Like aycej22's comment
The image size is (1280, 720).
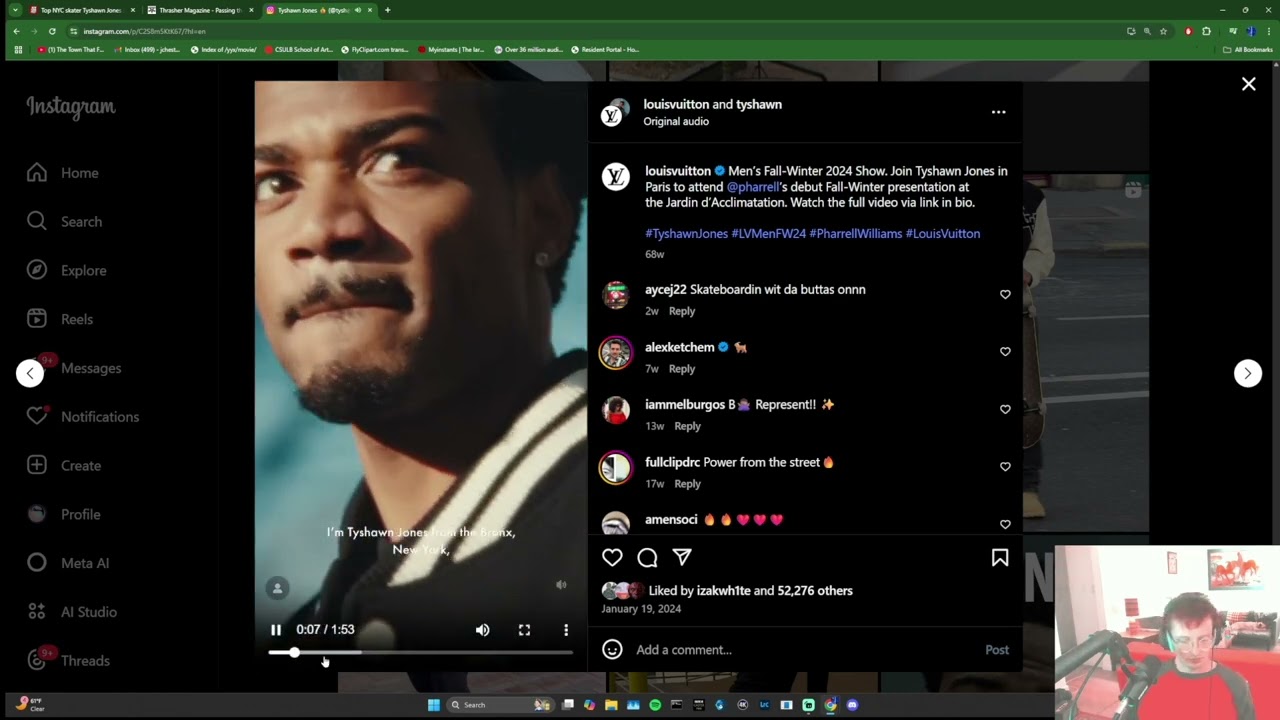point(1005,294)
